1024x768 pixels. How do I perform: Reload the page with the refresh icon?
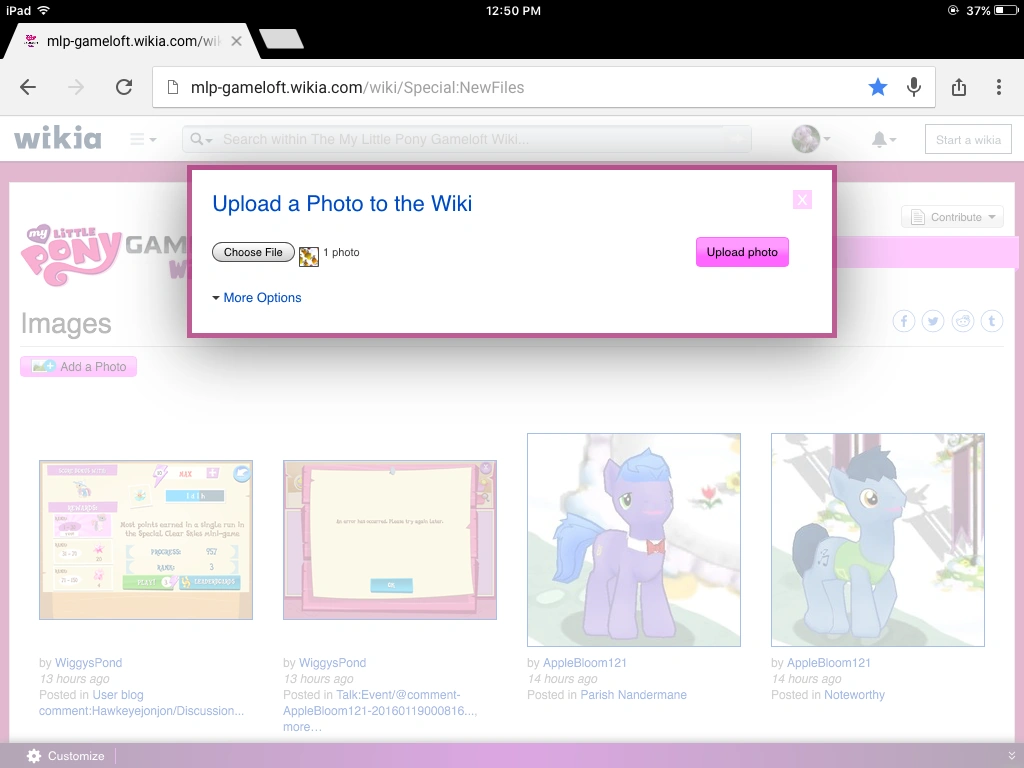pyautogui.click(x=124, y=87)
